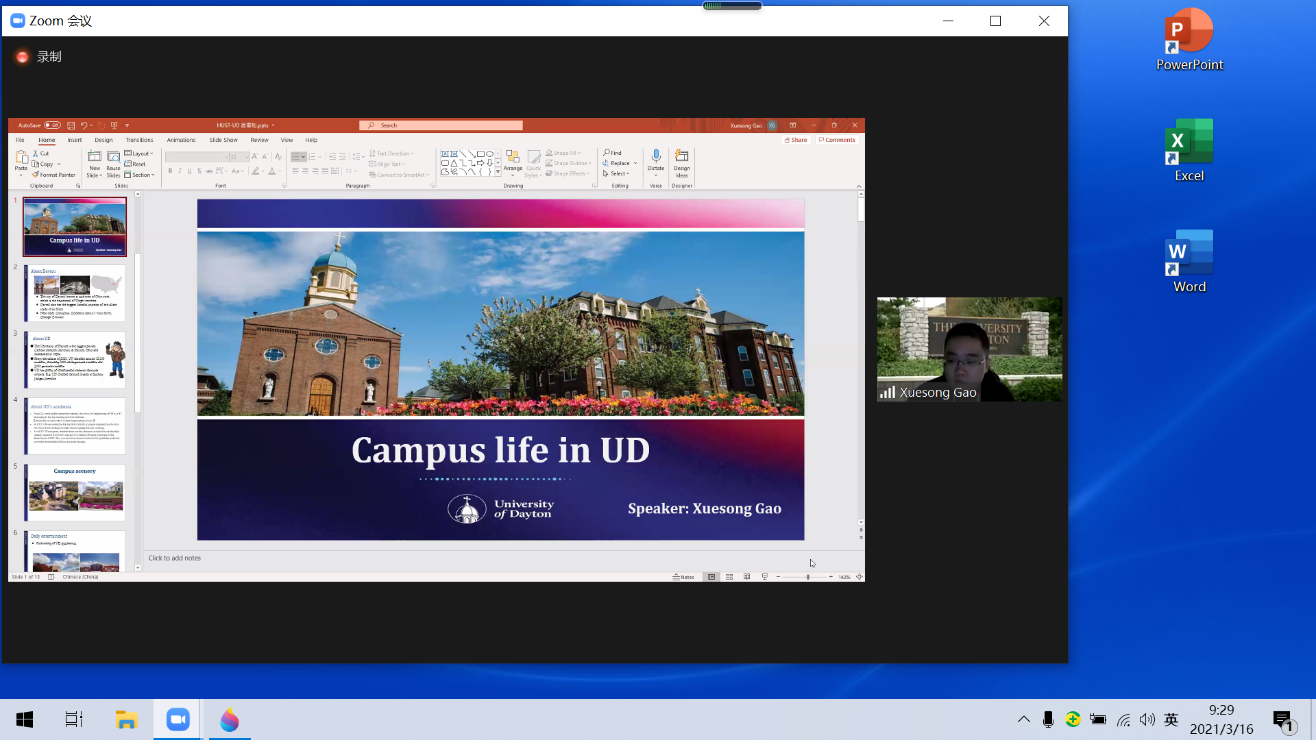The height and width of the screenshot is (740, 1316).
Task: Click the Dictate microphone icon
Action: [656, 156]
